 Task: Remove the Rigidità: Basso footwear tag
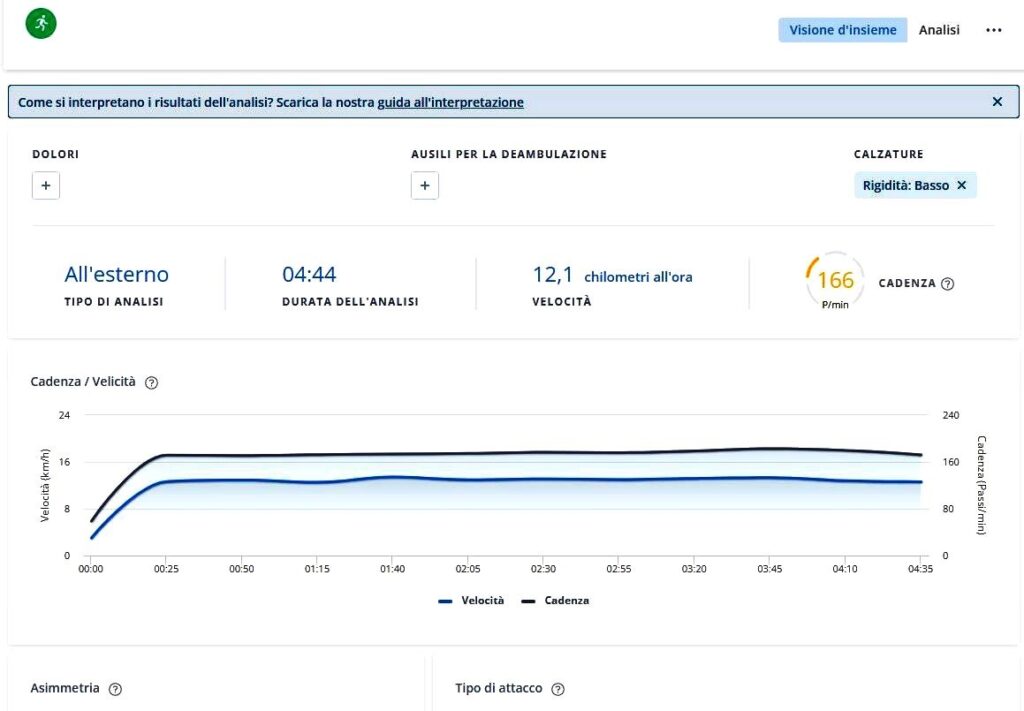pyautogui.click(x=962, y=185)
